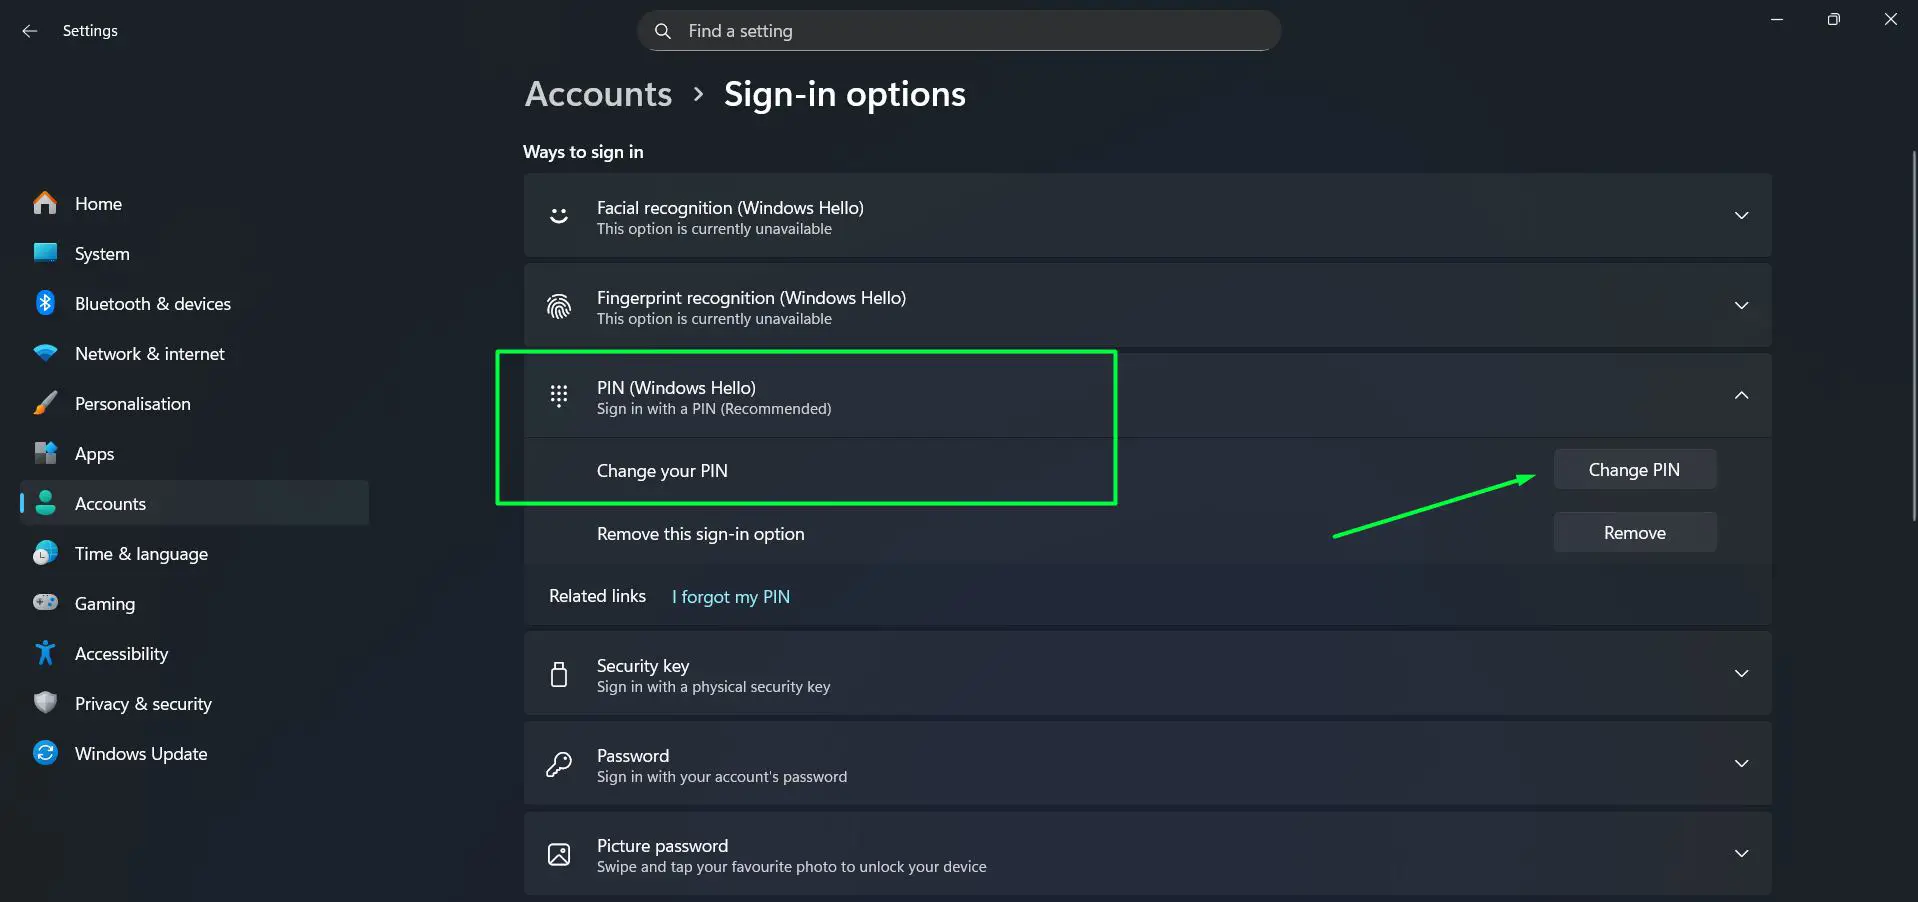Click the Bluetooth & devices icon
Screen dimensions: 1918x902
coord(46,303)
